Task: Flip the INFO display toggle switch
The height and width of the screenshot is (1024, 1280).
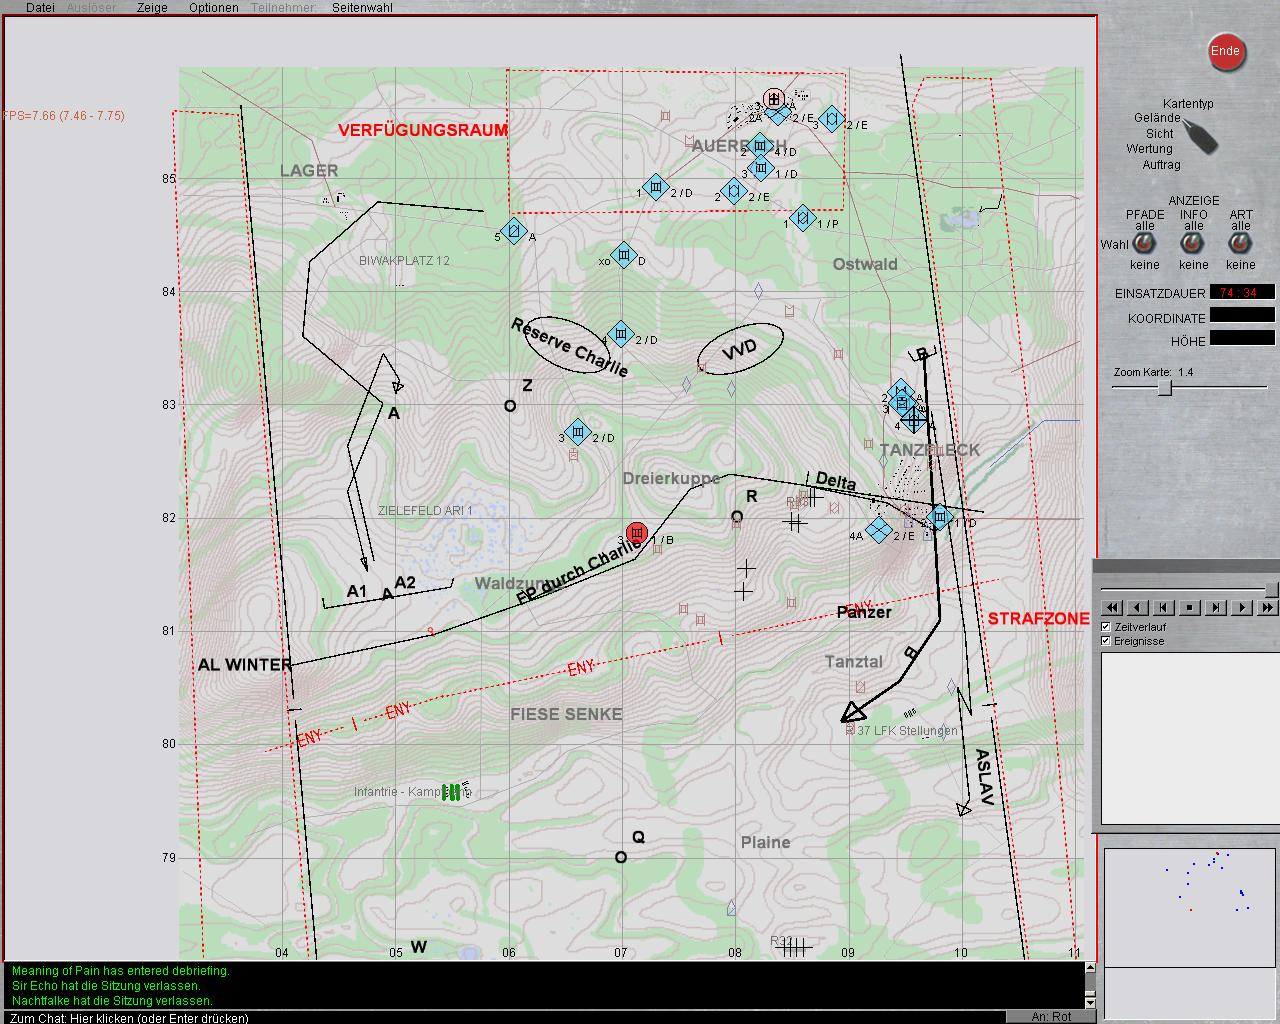Action: 1193,244
